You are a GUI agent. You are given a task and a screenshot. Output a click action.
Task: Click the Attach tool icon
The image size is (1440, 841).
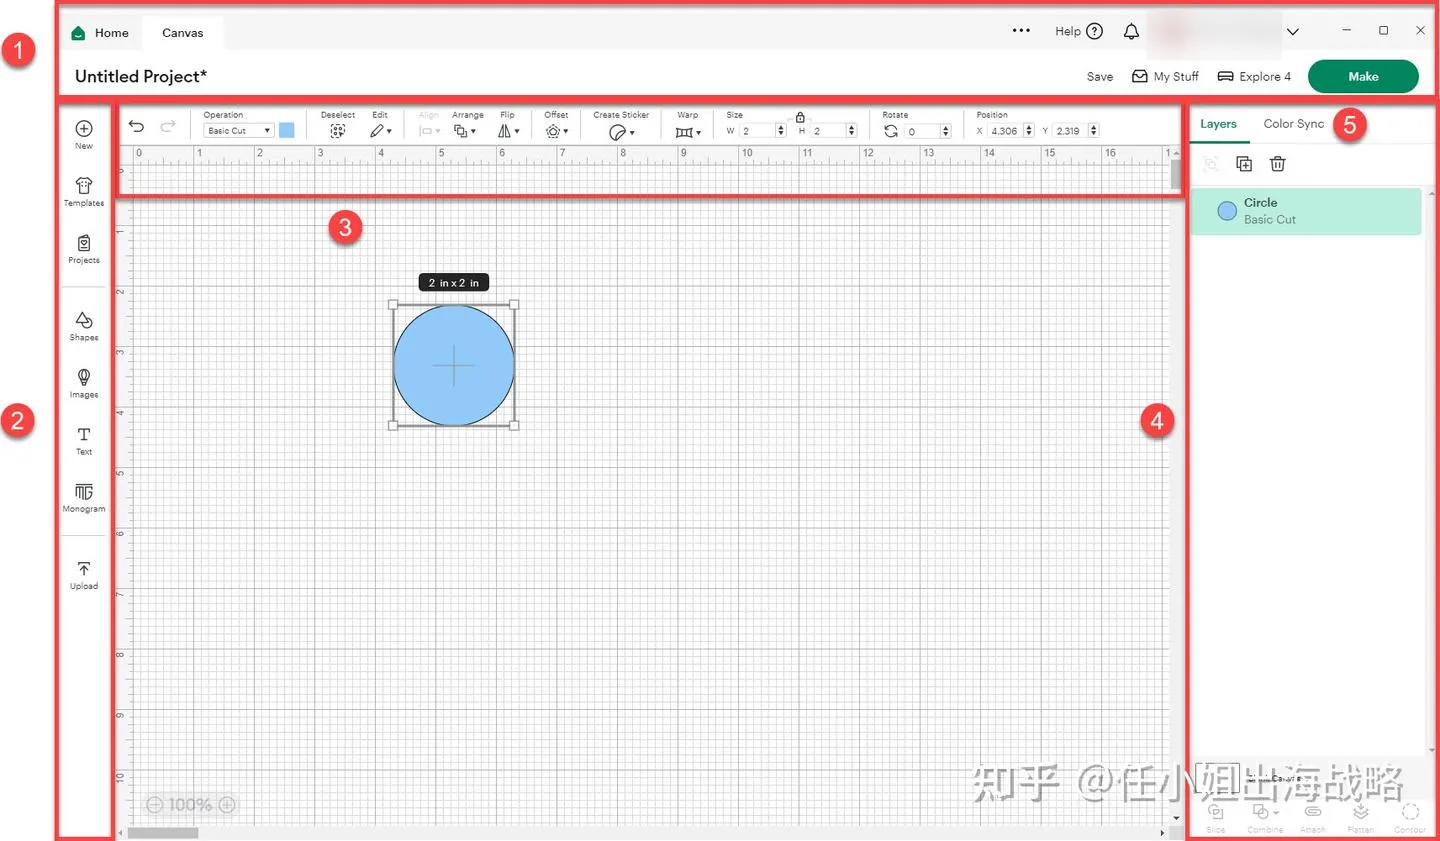[1313, 812]
